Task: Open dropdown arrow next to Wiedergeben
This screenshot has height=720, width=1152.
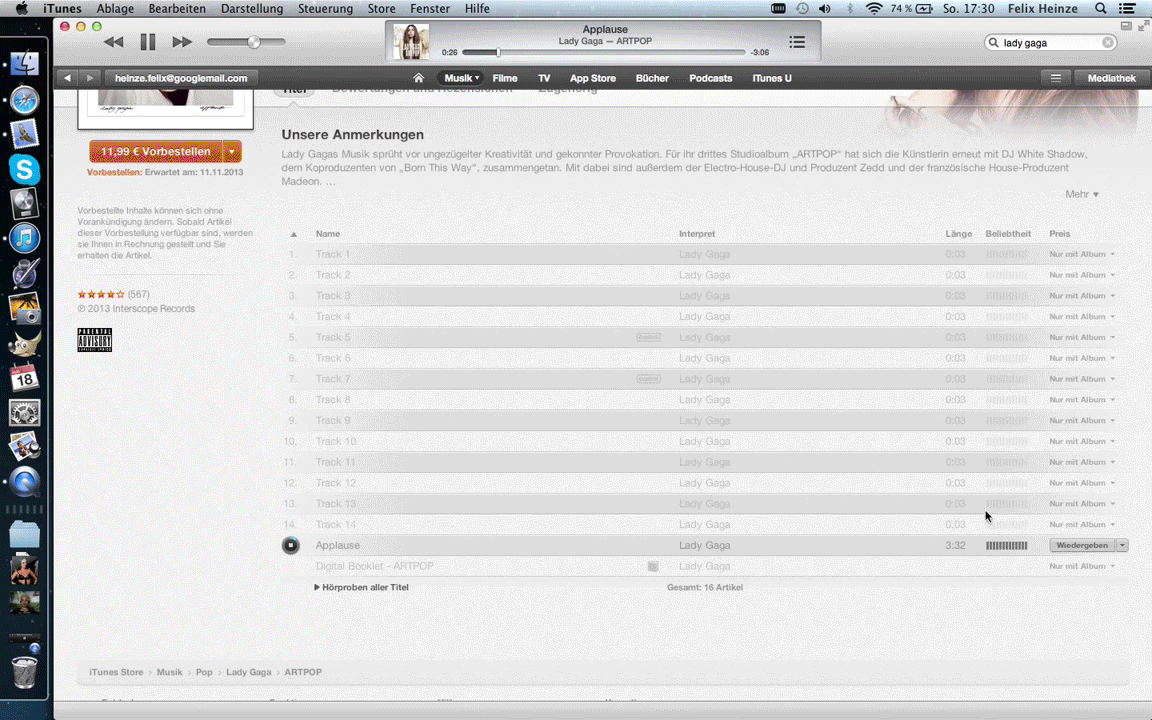Action: [1122, 545]
